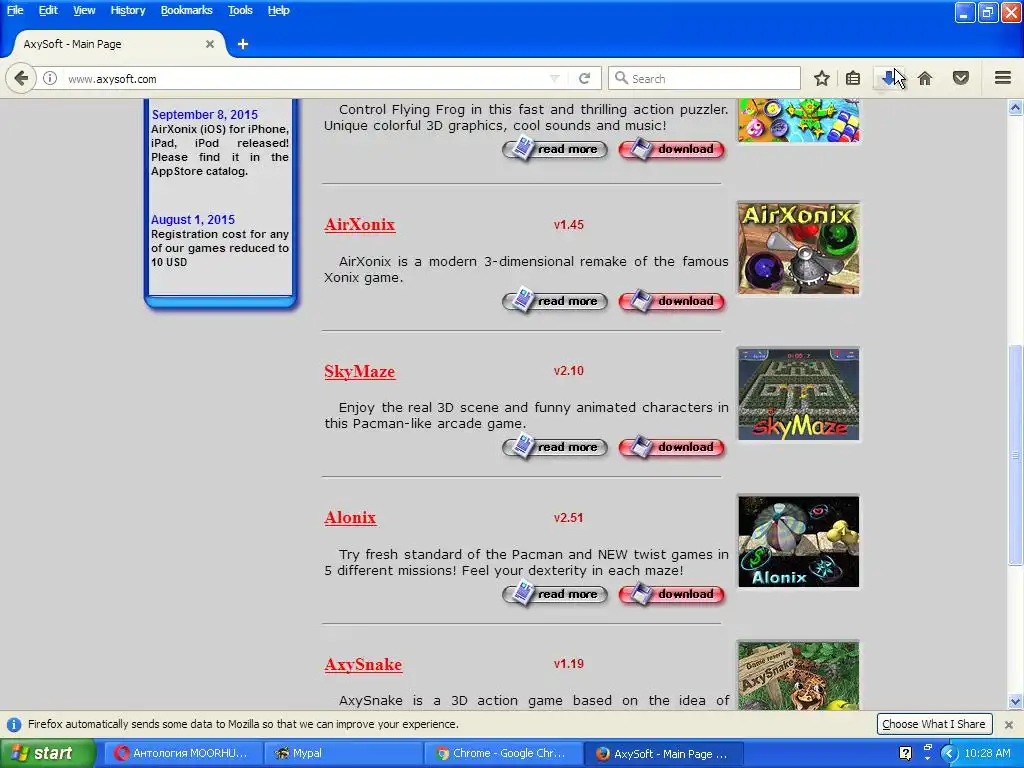
Task: Click read more under Alonix
Action: click(555, 594)
